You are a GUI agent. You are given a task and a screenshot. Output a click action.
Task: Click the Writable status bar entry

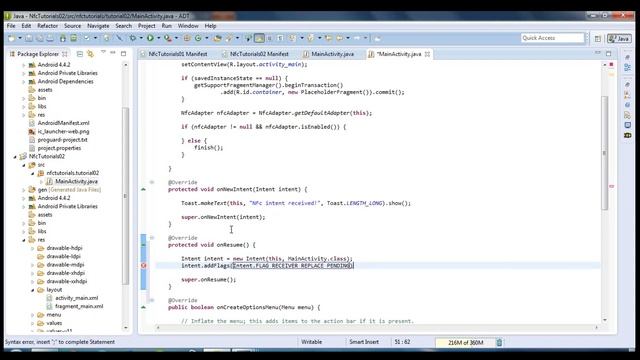pos(311,342)
